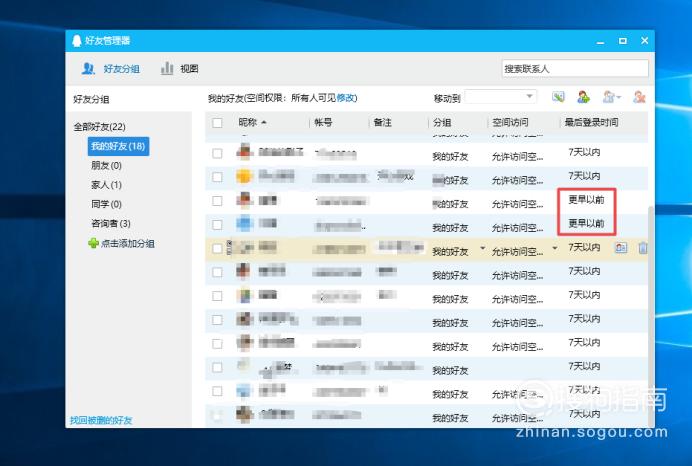The height and width of the screenshot is (466, 692).
Task: Sort by the 昵称 column header
Action: click(x=248, y=122)
